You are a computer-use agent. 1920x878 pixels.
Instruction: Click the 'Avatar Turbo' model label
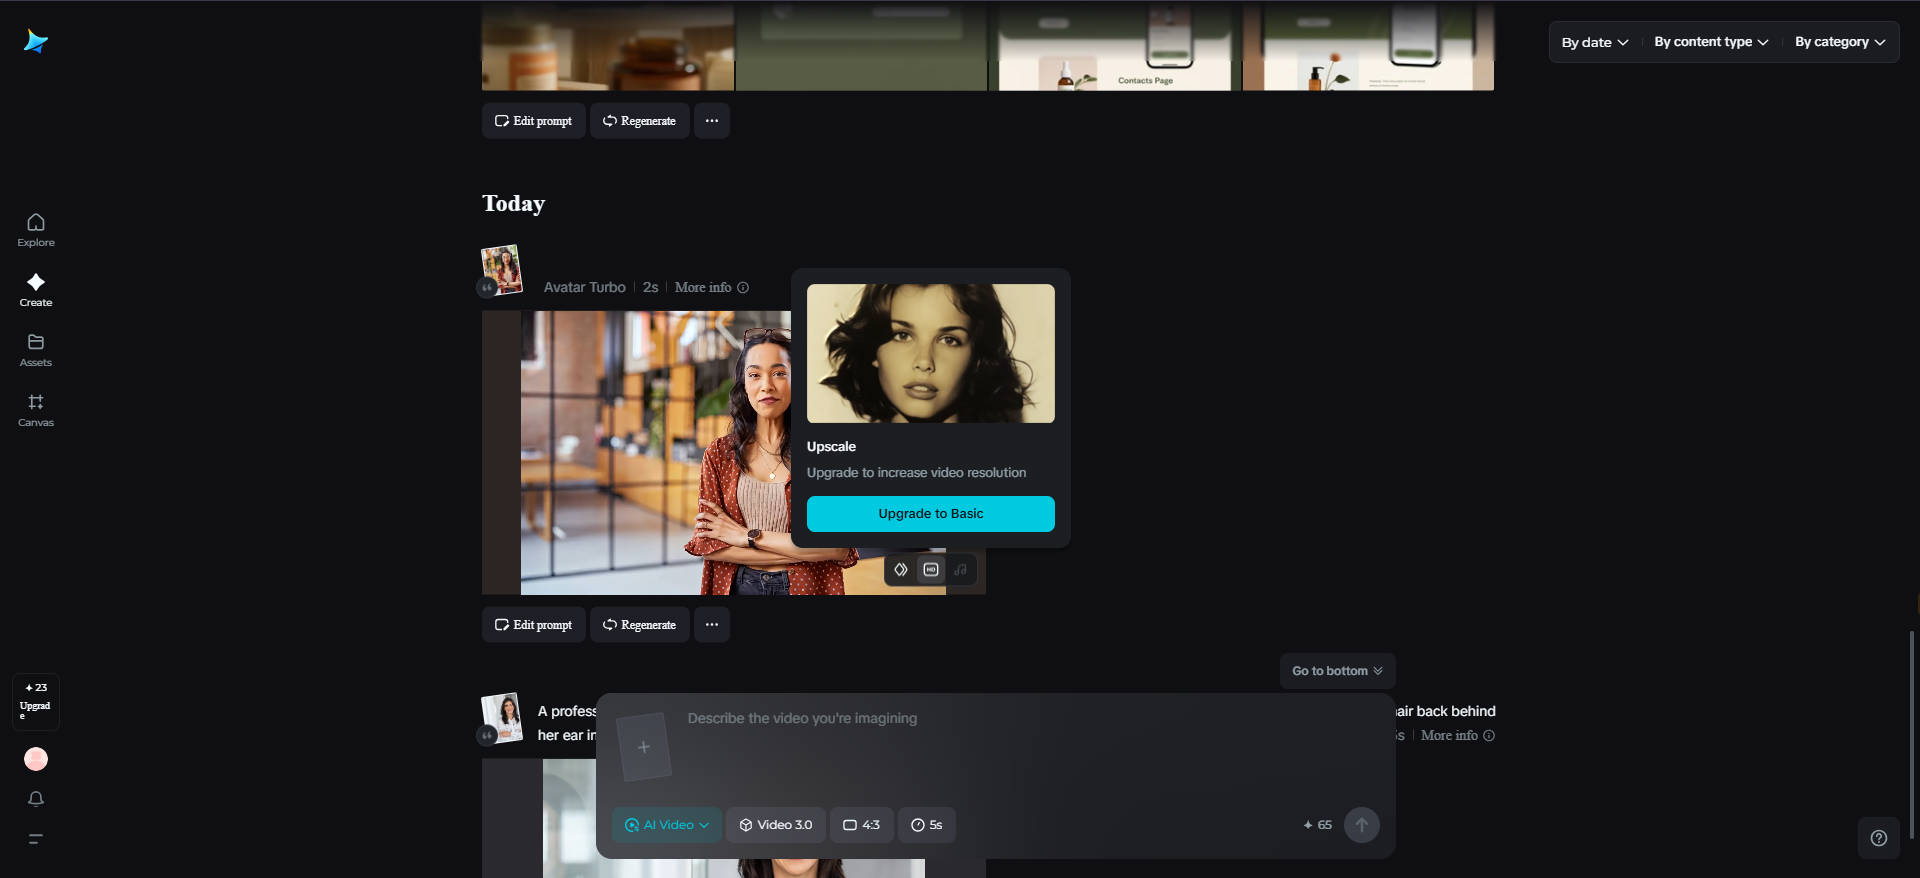(x=585, y=288)
